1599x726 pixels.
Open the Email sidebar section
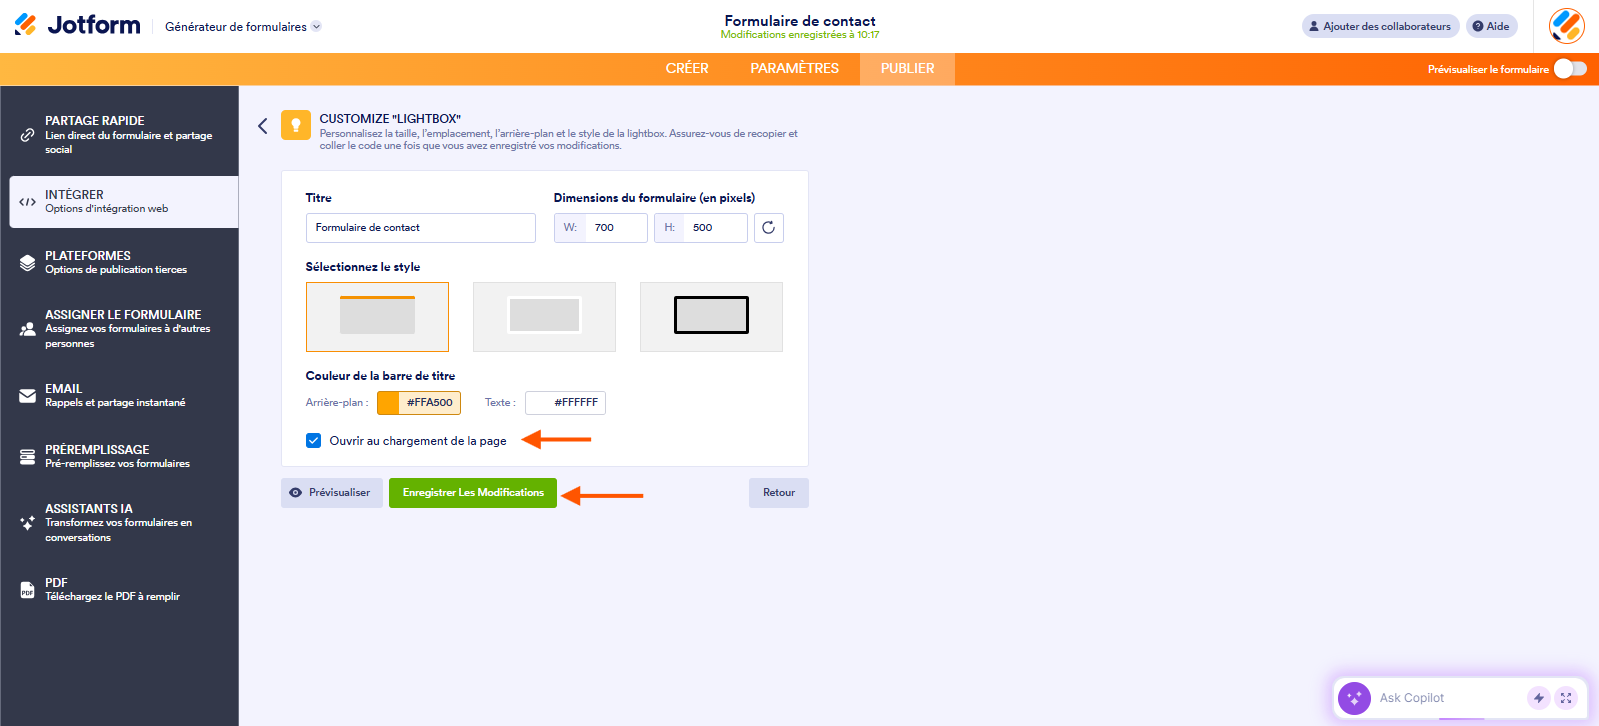click(x=124, y=396)
